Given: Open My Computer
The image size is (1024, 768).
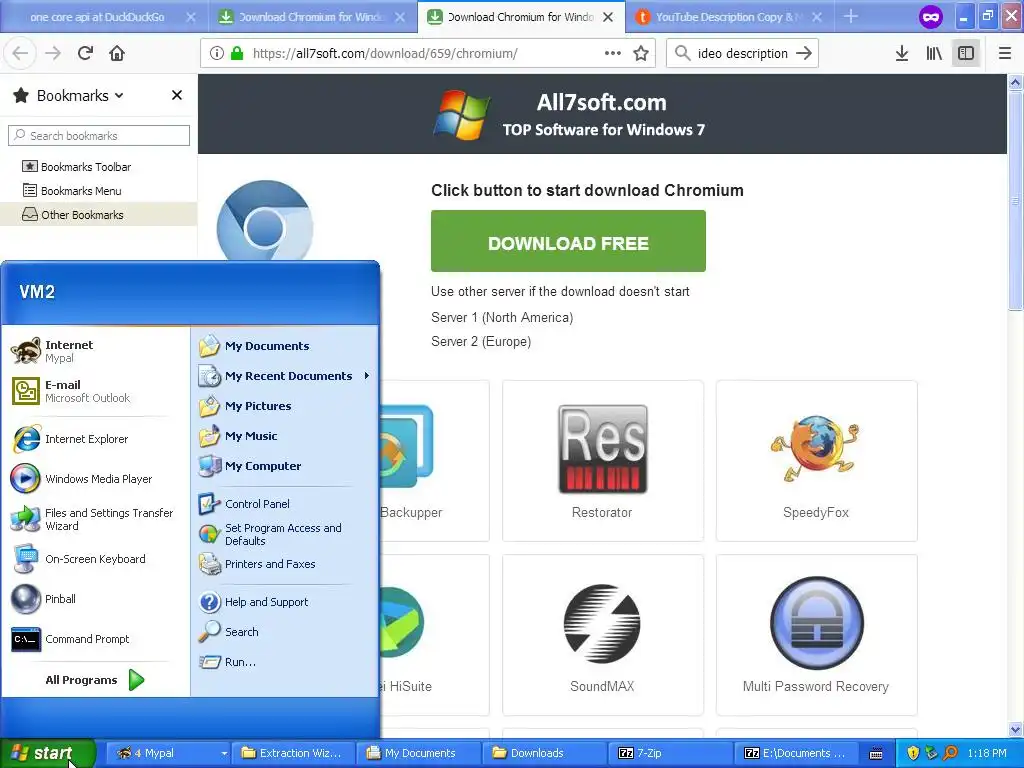Looking at the screenshot, I should pyautogui.click(x=284, y=466).
